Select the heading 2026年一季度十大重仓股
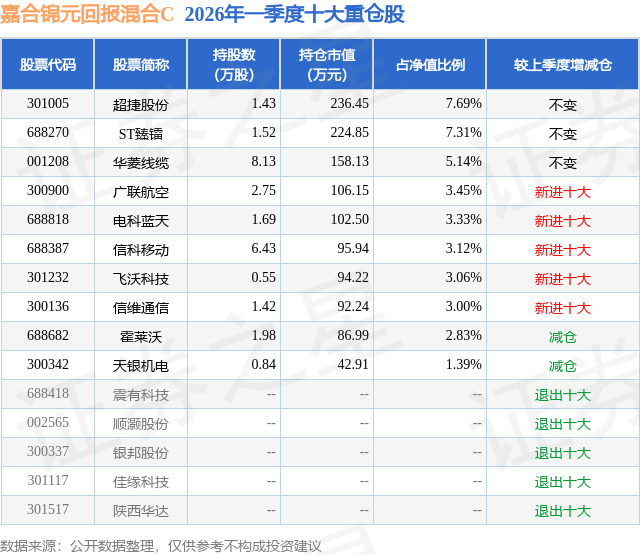 [x=295, y=14]
